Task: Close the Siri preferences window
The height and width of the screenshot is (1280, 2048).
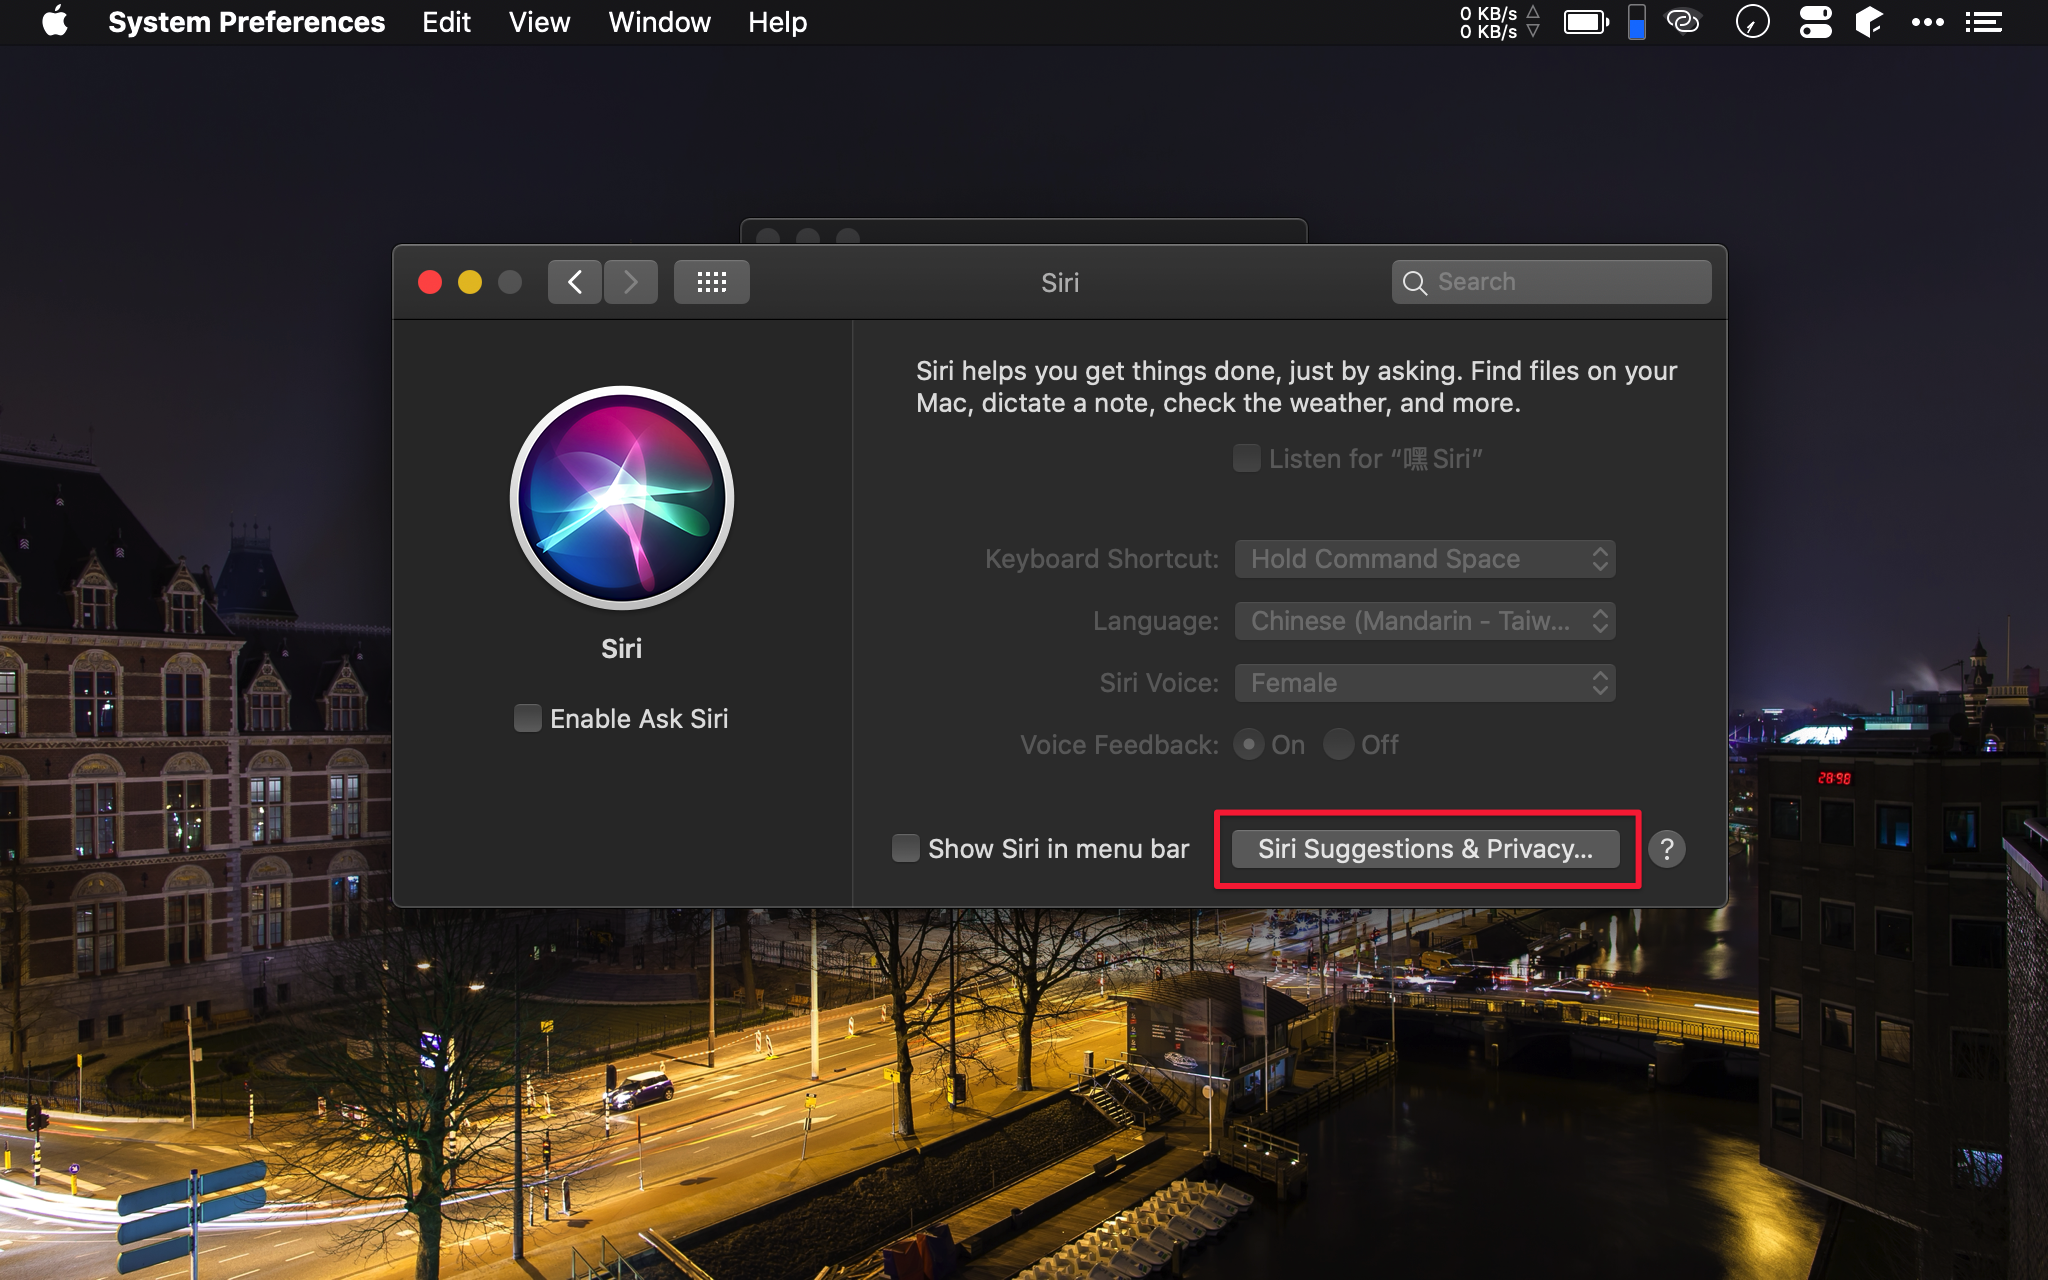Action: [430, 282]
